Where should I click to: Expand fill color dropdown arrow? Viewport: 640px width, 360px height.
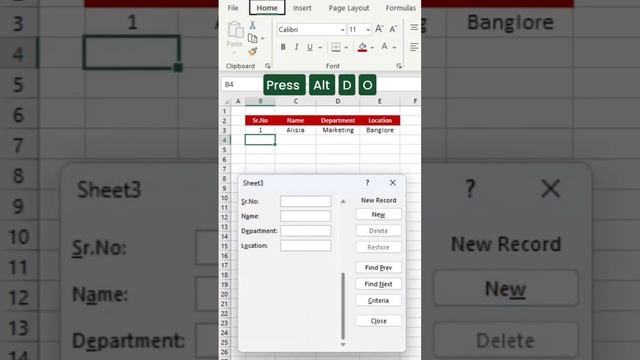(x=372, y=48)
